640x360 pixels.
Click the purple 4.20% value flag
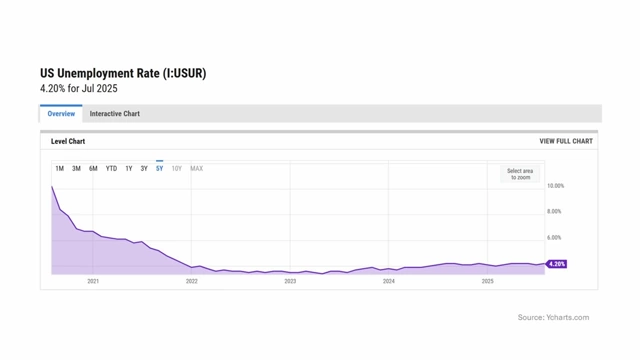[x=556, y=264]
